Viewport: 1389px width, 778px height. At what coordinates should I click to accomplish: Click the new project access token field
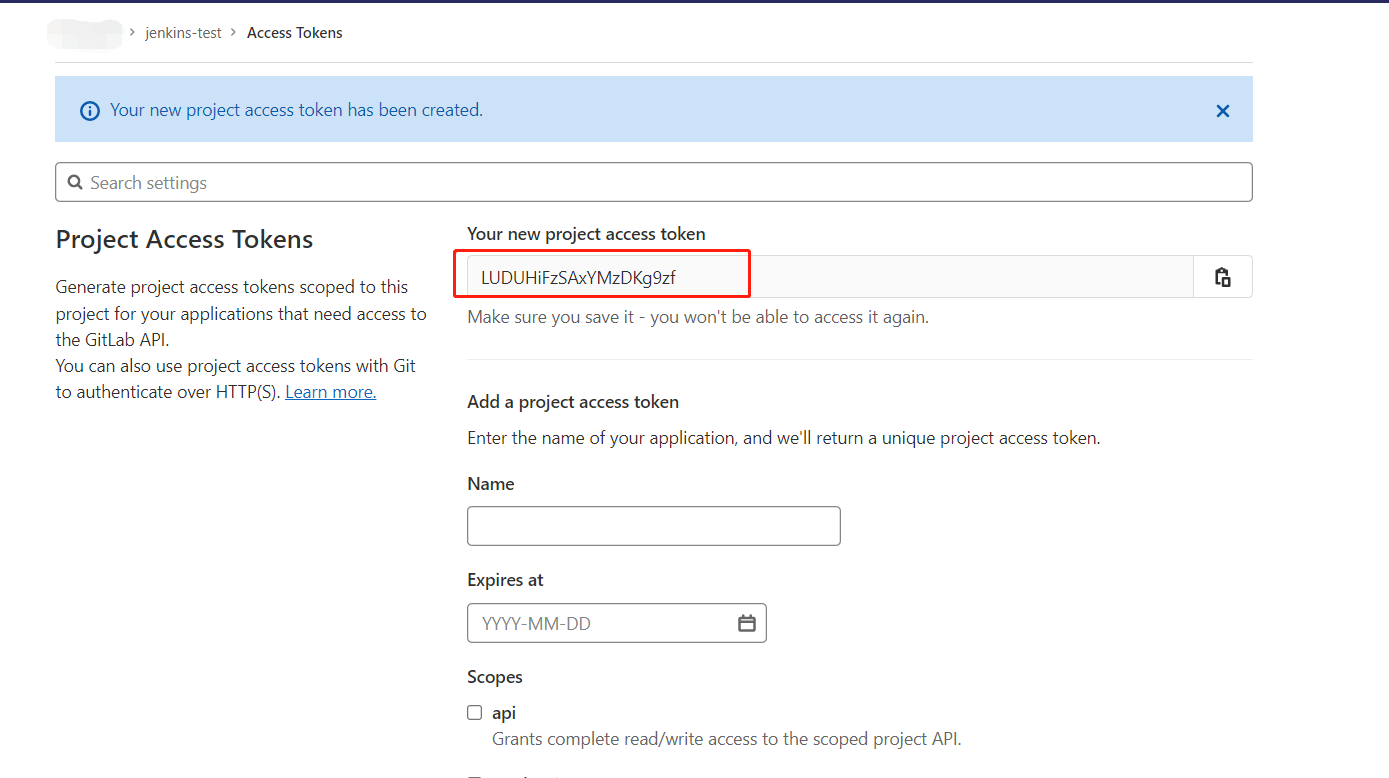[830, 277]
